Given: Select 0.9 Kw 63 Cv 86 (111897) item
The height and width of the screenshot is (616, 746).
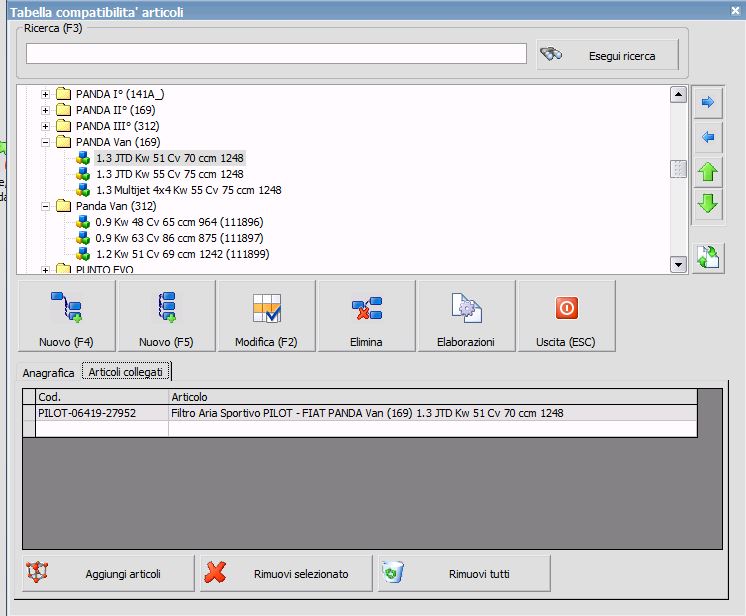Looking at the screenshot, I should tap(179, 238).
